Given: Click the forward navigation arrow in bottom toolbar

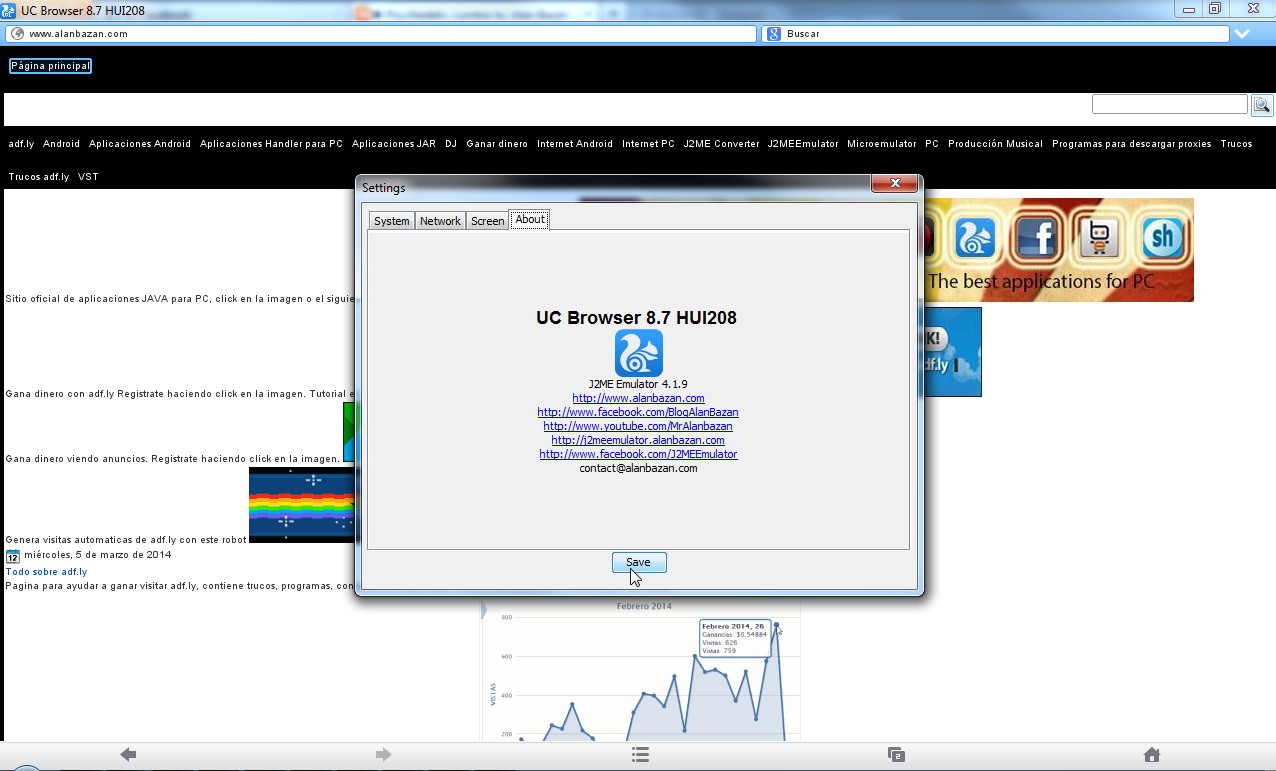Looking at the screenshot, I should click(383, 754).
